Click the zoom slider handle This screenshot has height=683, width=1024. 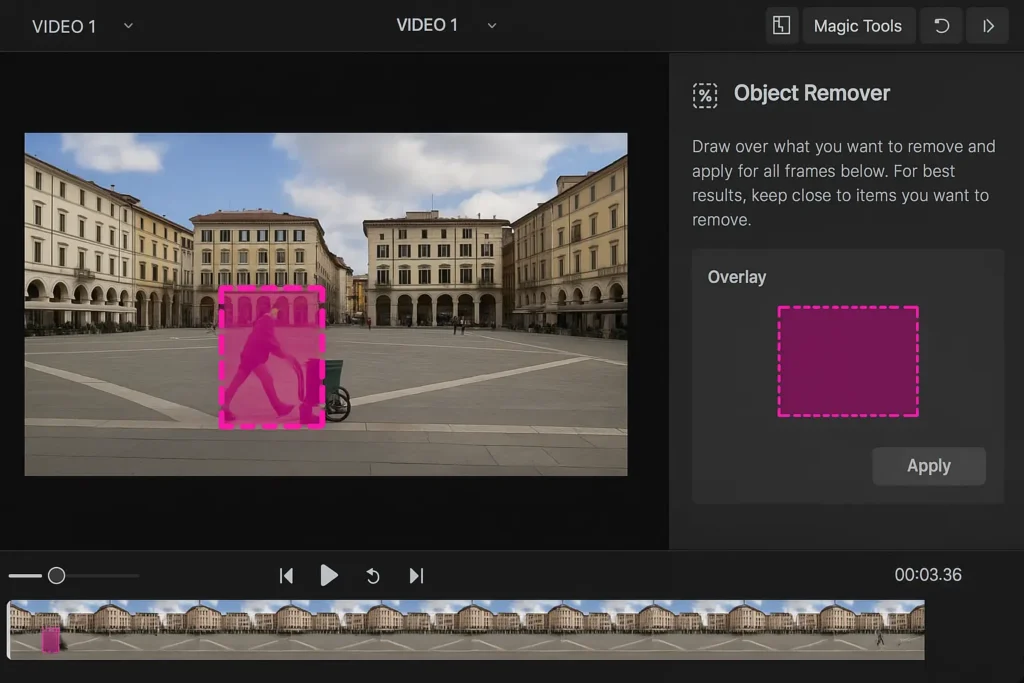click(57, 575)
